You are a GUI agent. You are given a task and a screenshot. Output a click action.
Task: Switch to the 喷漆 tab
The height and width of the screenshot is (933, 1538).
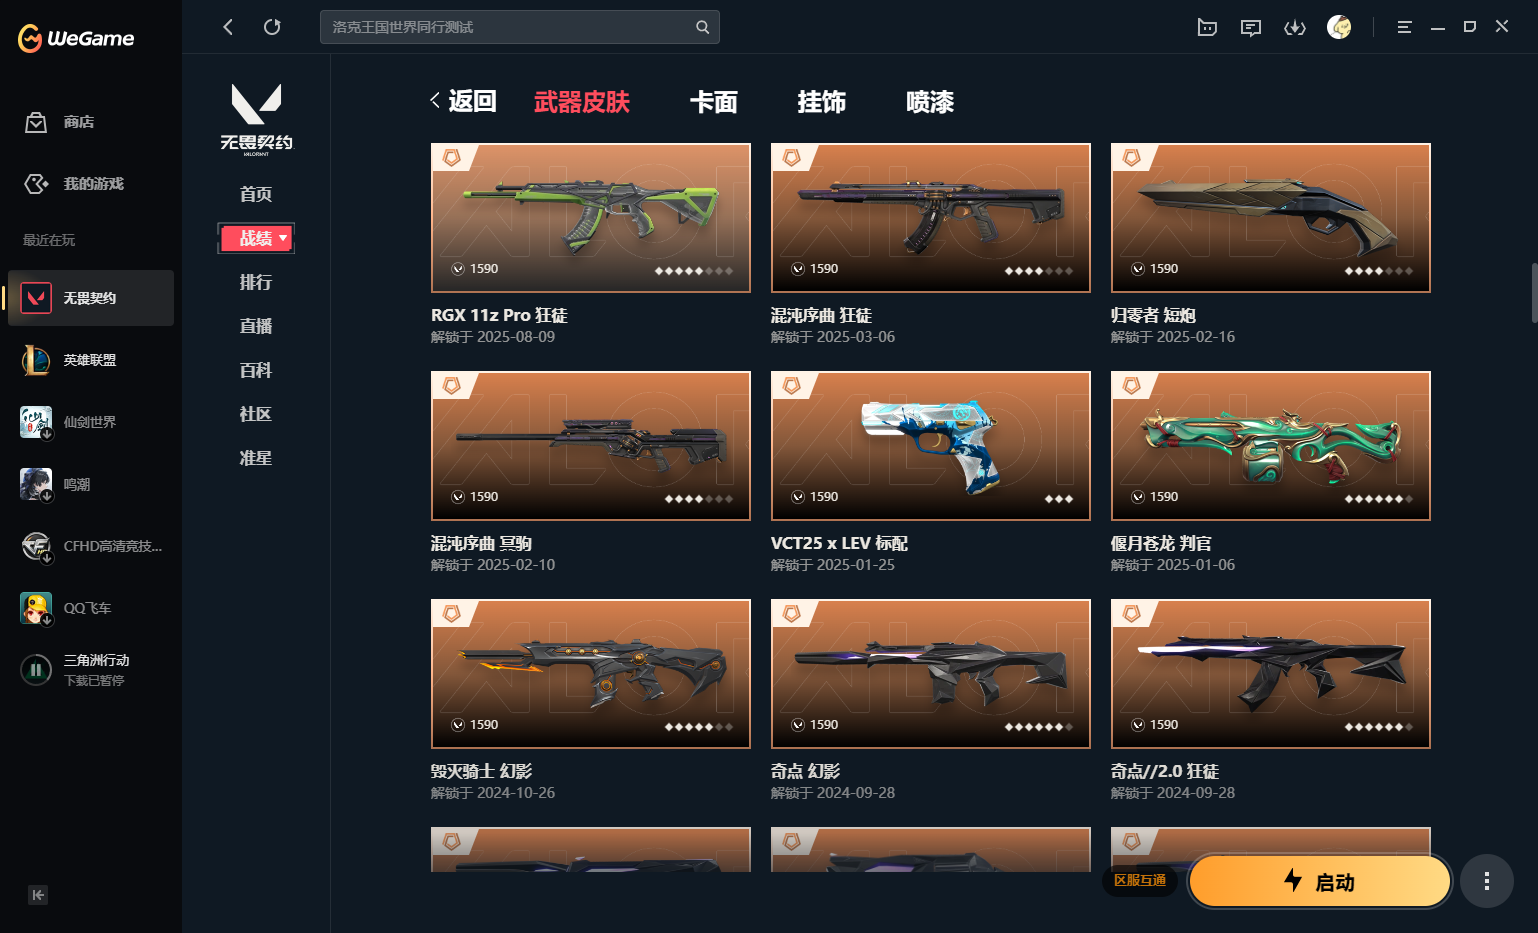pos(930,102)
